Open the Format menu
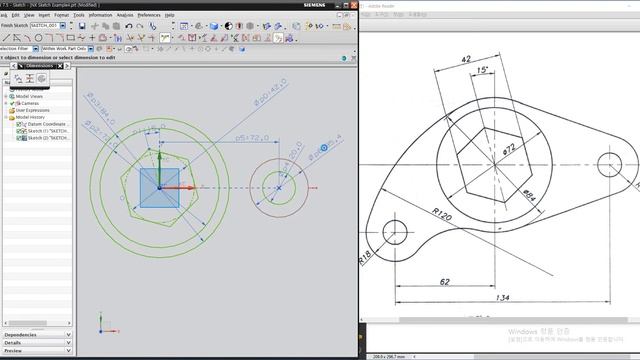 (x=62, y=15)
